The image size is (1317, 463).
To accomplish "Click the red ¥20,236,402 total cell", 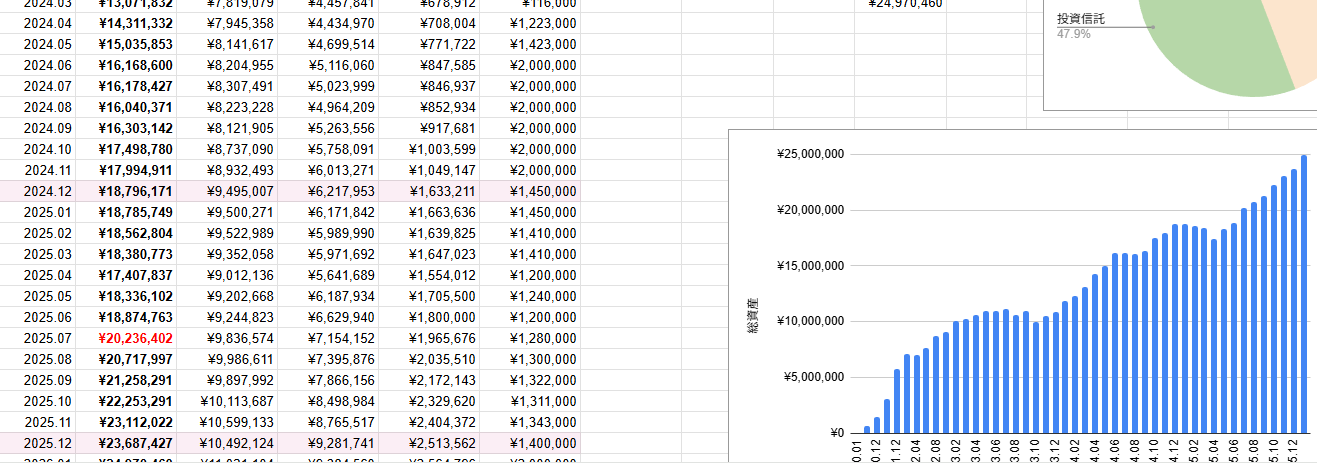I will (x=135, y=339).
